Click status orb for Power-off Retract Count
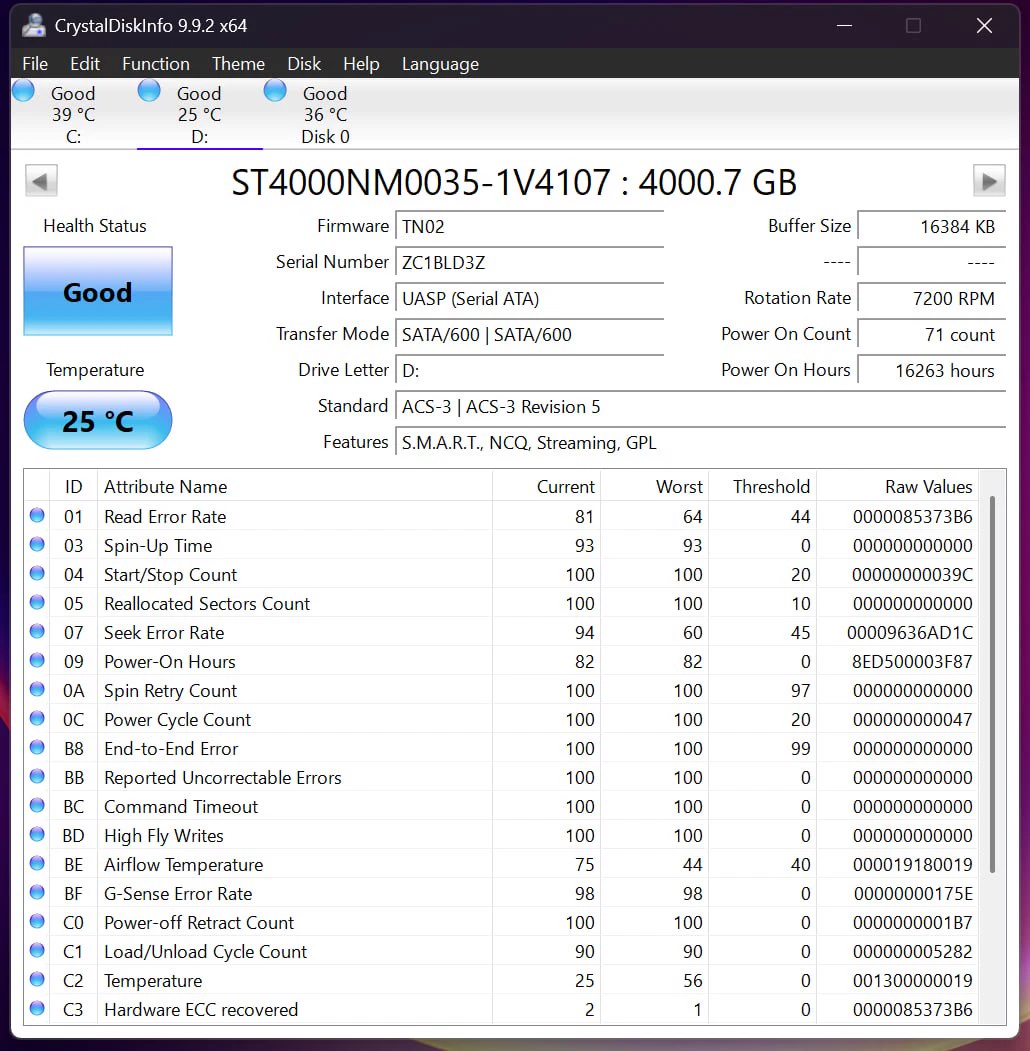This screenshot has width=1030, height=1051. pos(37,921)
